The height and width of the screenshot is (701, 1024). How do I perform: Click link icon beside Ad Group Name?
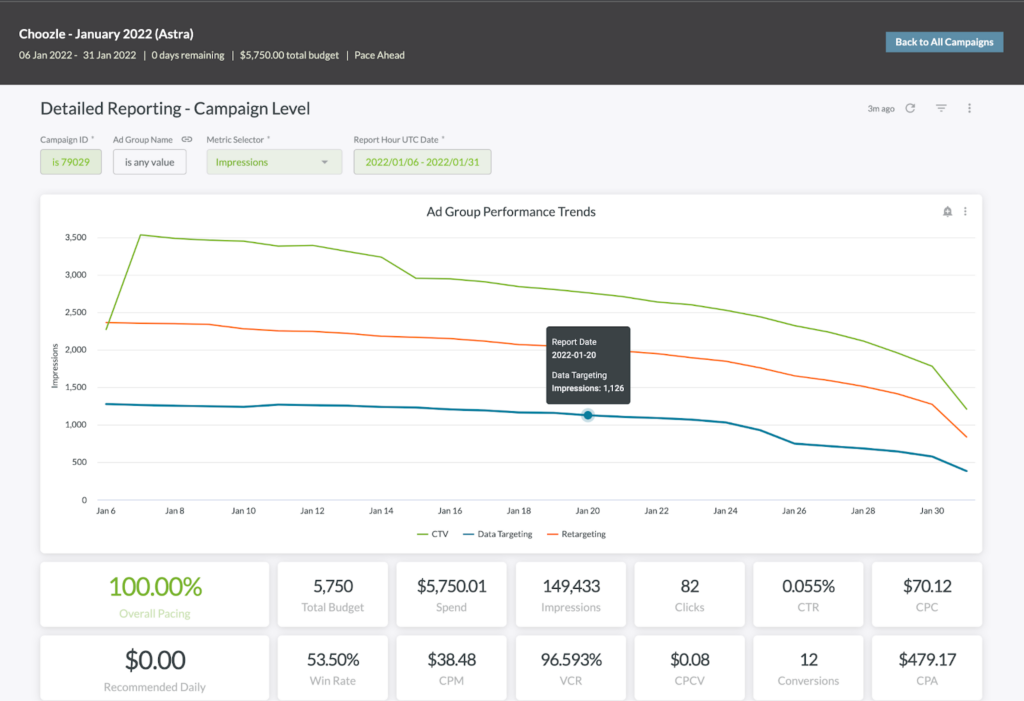pyautogui.click(x=187, y=139)
